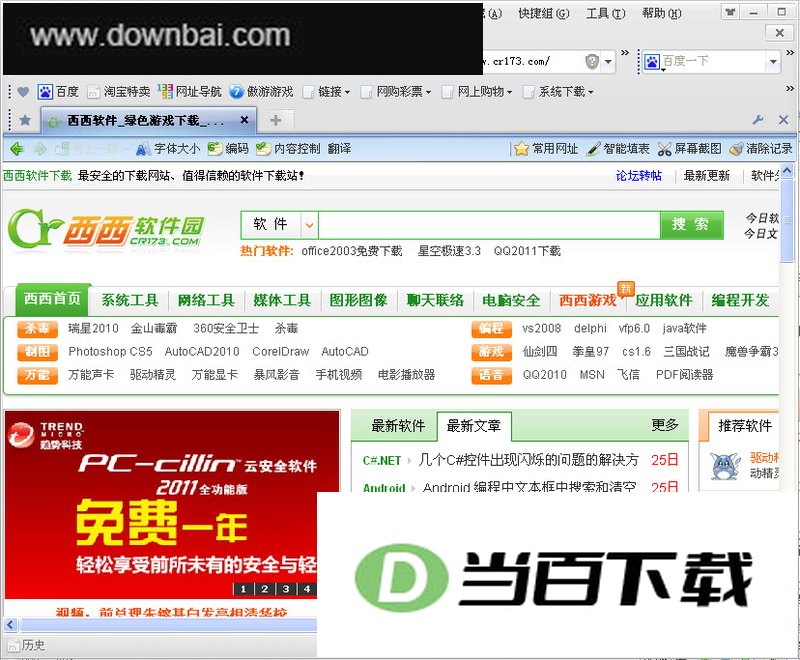Open new tab with plus button
The image size is (800, 660).
point(276,120)
